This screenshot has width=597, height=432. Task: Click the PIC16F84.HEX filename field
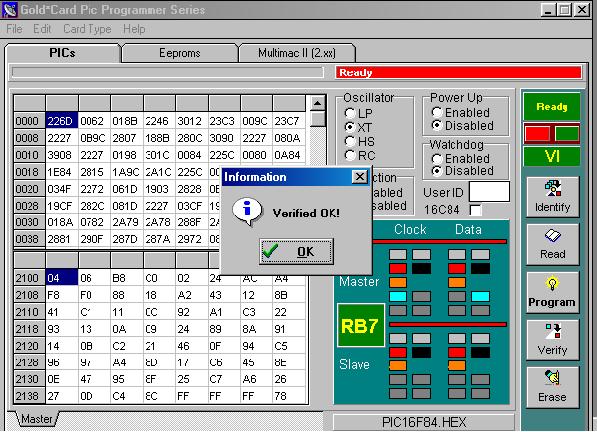pyautogui.click(x=424, y=422)
